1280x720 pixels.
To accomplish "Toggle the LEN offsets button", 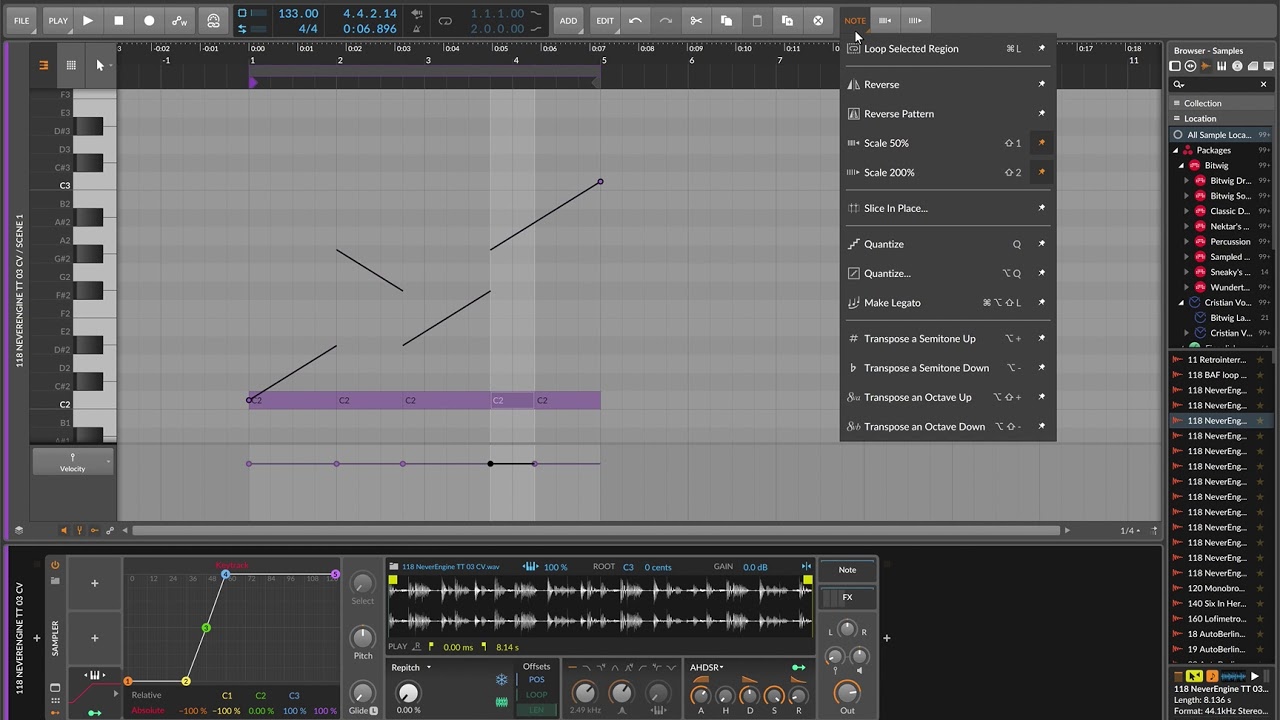I will (x=536, y=710).
